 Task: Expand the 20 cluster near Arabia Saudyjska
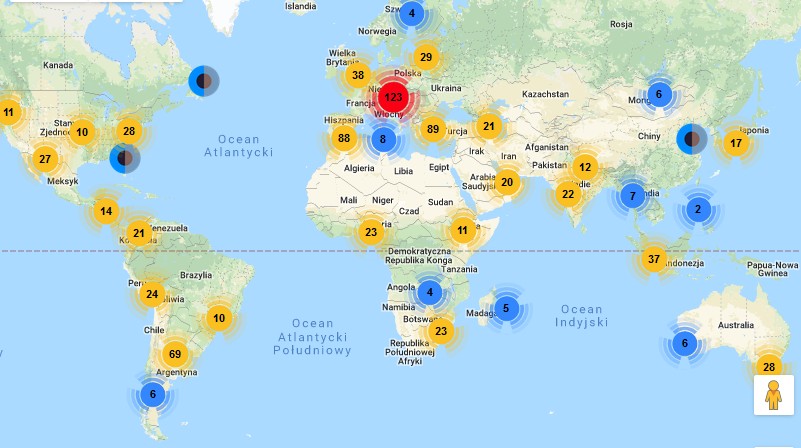click(507, 182)
